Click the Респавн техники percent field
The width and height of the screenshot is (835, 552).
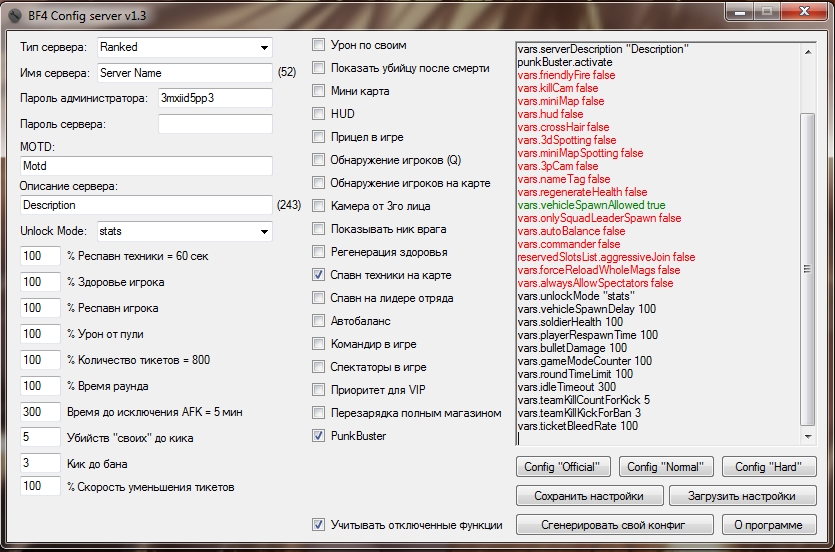point(40,256)
